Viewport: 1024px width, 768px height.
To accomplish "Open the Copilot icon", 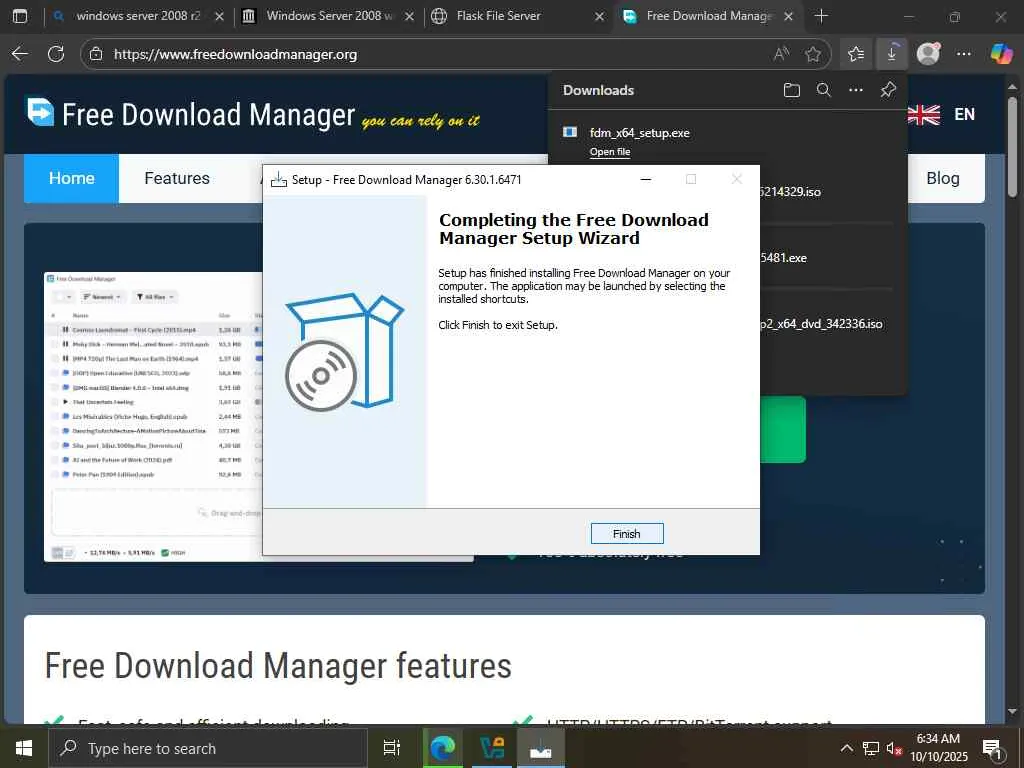I will (x=1000, y=54).
